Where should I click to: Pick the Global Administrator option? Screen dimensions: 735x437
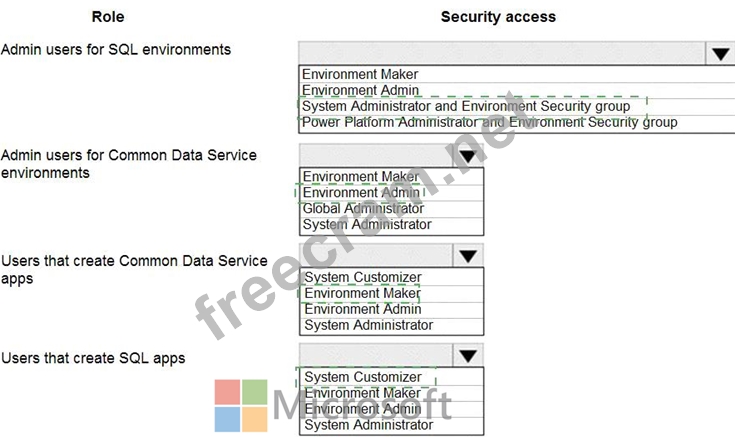pos(391,209)
